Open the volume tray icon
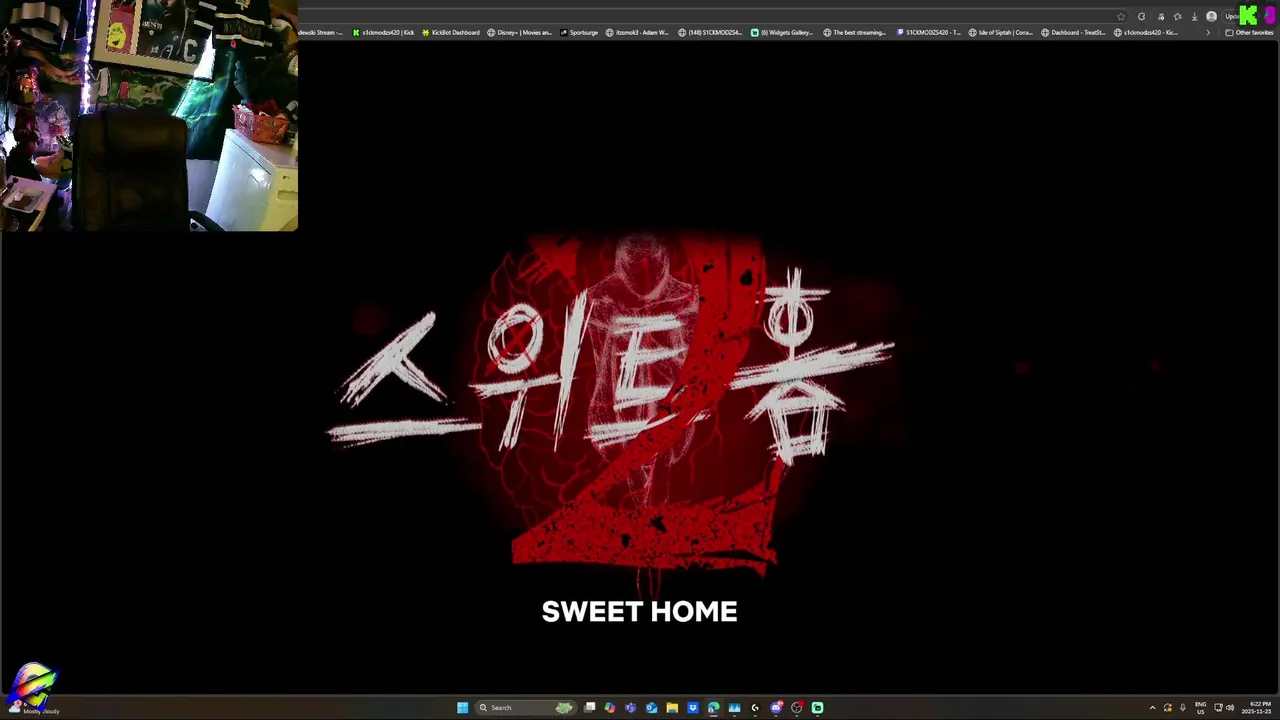The height and width of the screenshot is (720, 1280). [1230, 708]
